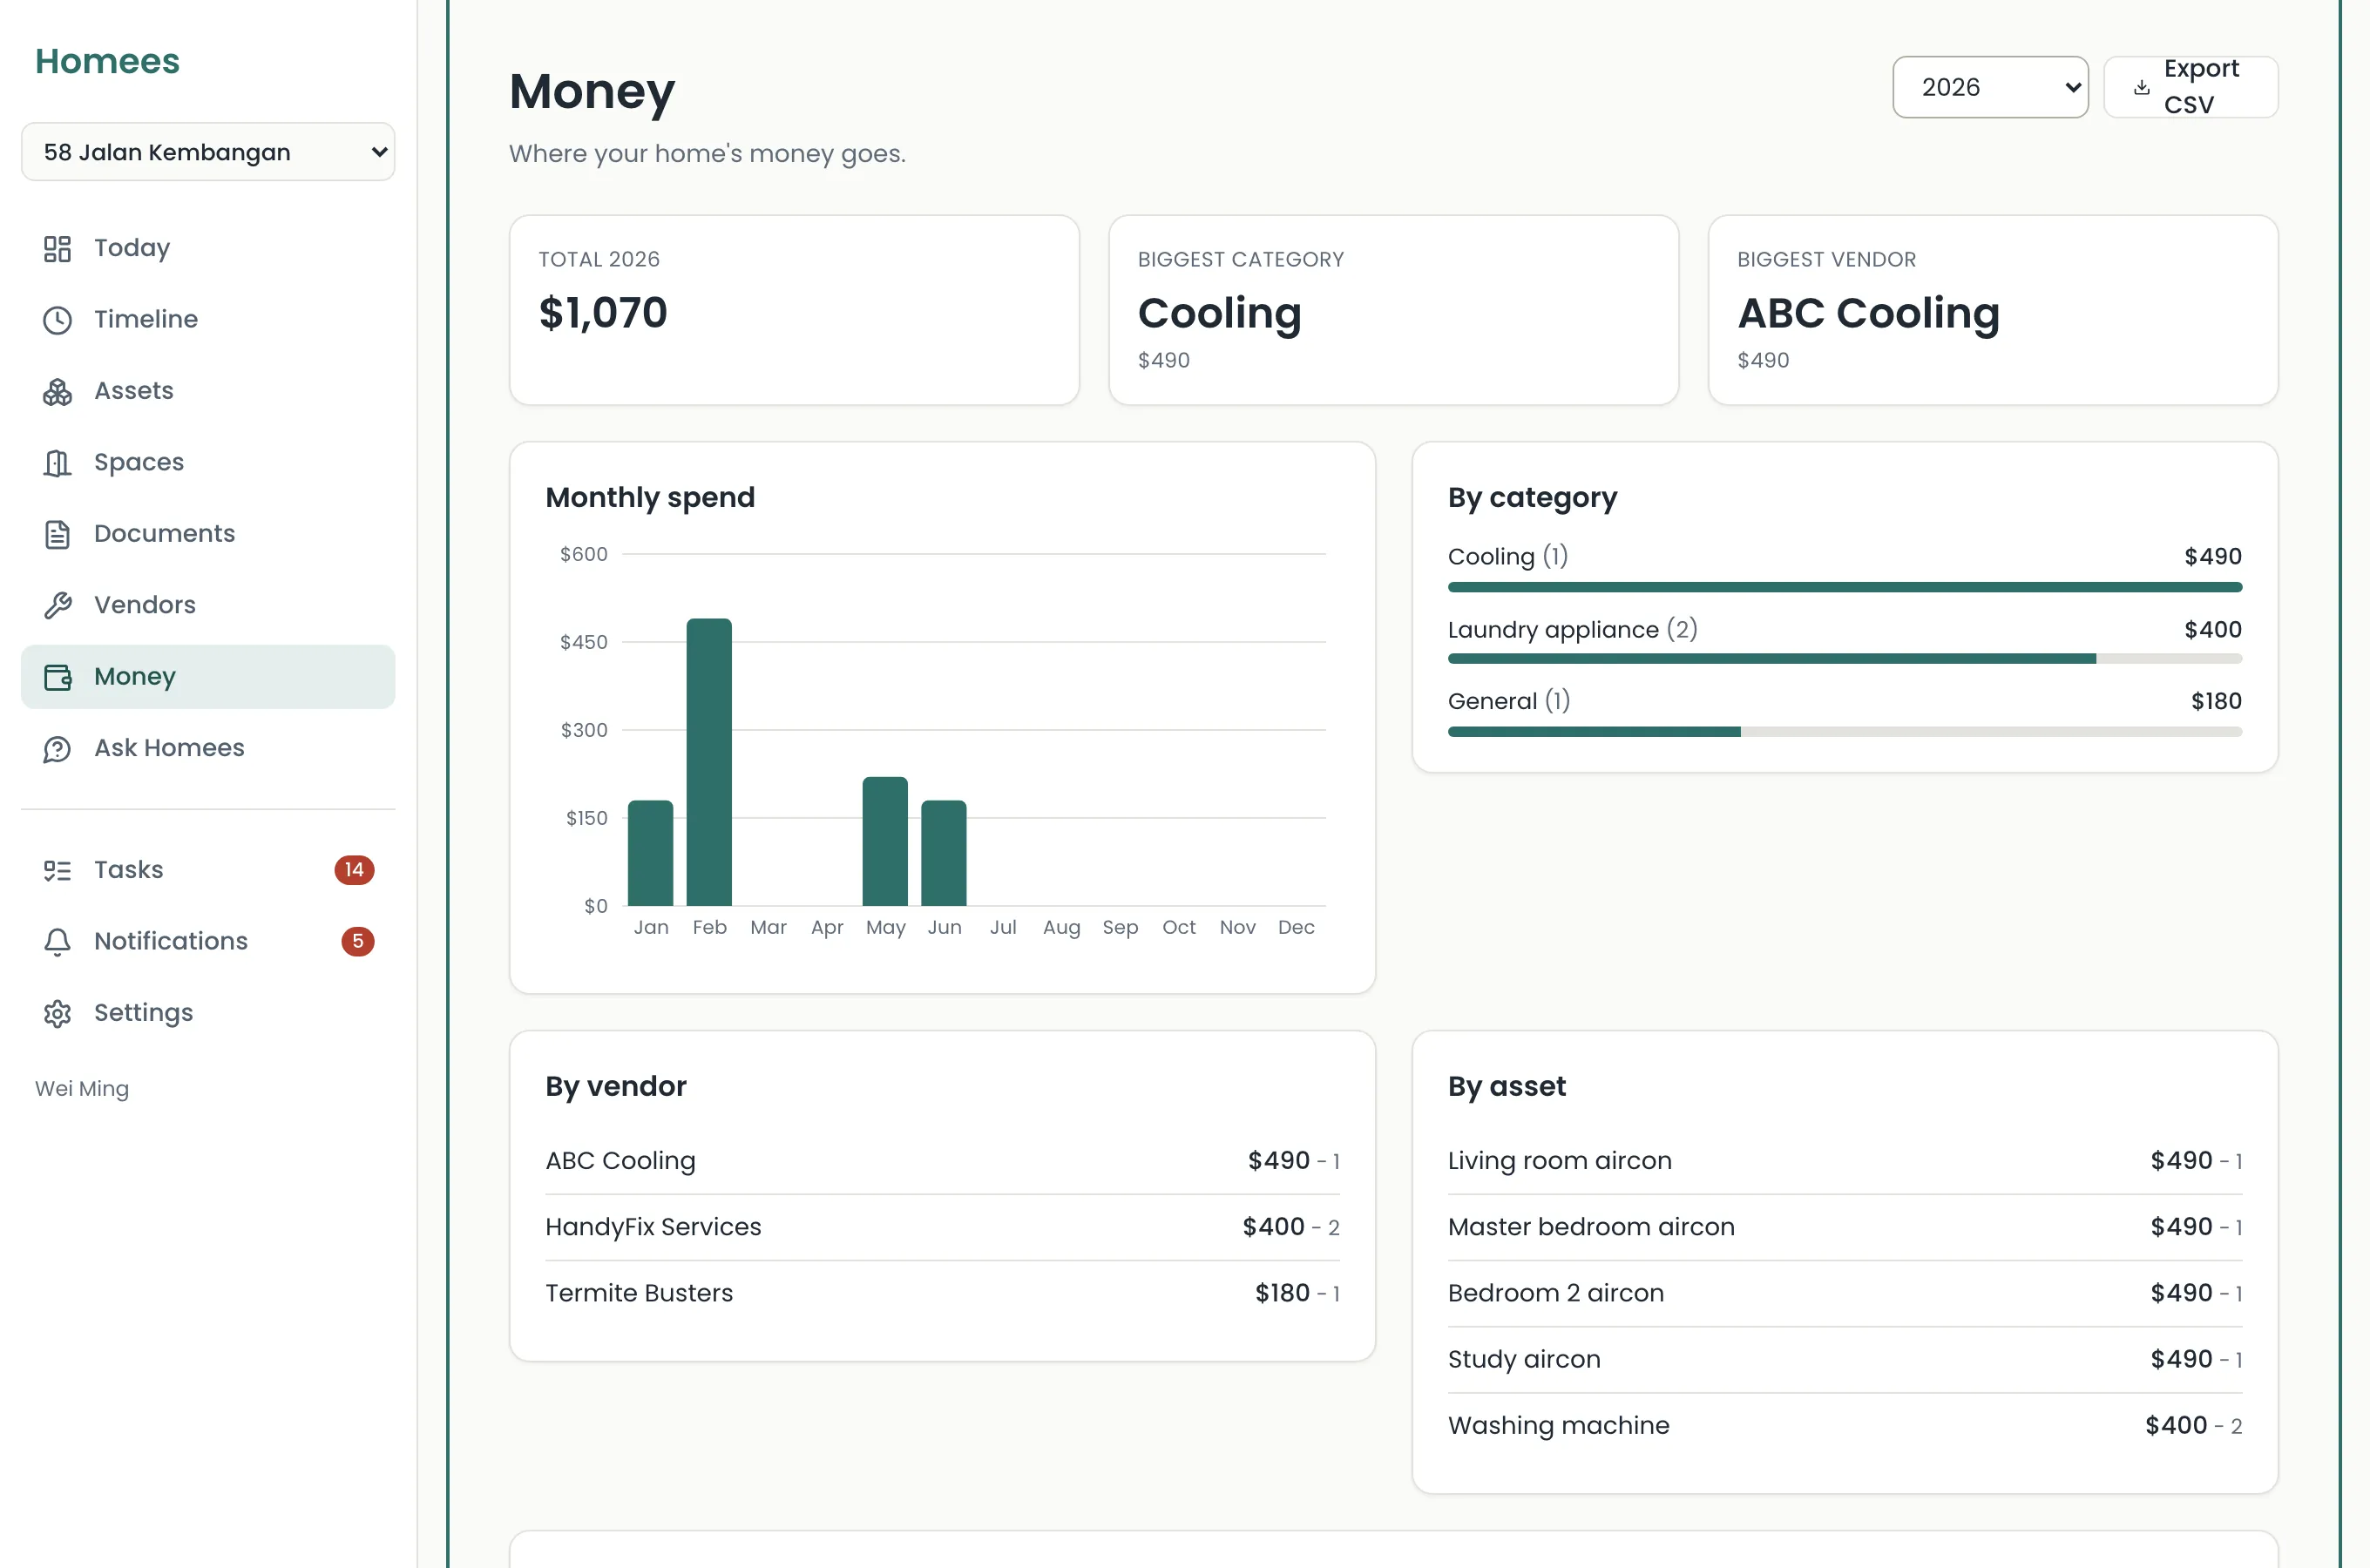Click the June bar in Monthly spend
The image size is (2370, 1568).
pos(944,853)
